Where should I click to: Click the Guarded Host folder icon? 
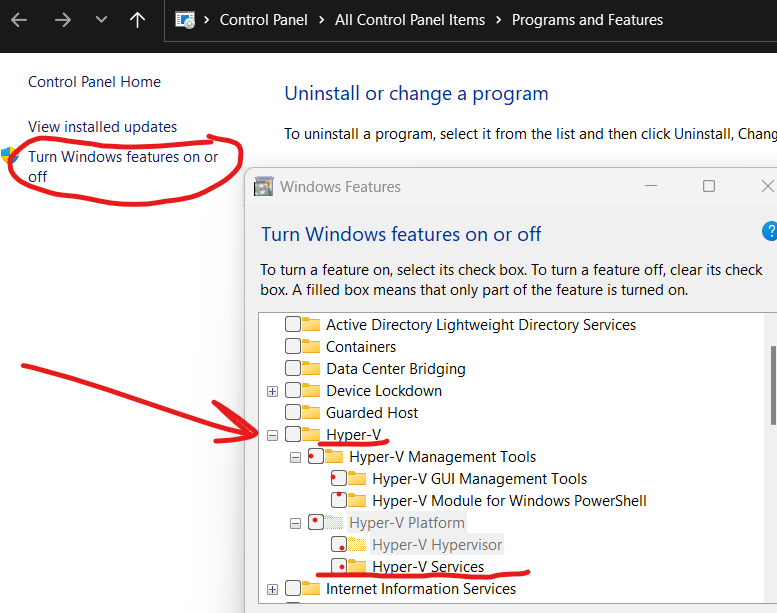[x=311, y=412]
